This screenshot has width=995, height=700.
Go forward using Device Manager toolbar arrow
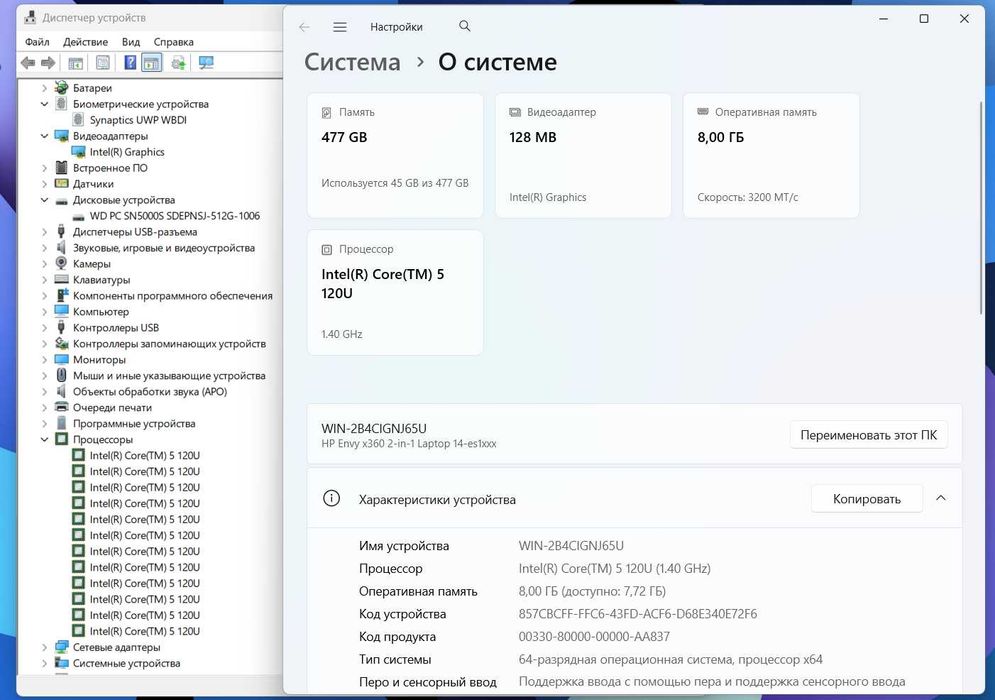pyautogui.click(x=48, y=63)
